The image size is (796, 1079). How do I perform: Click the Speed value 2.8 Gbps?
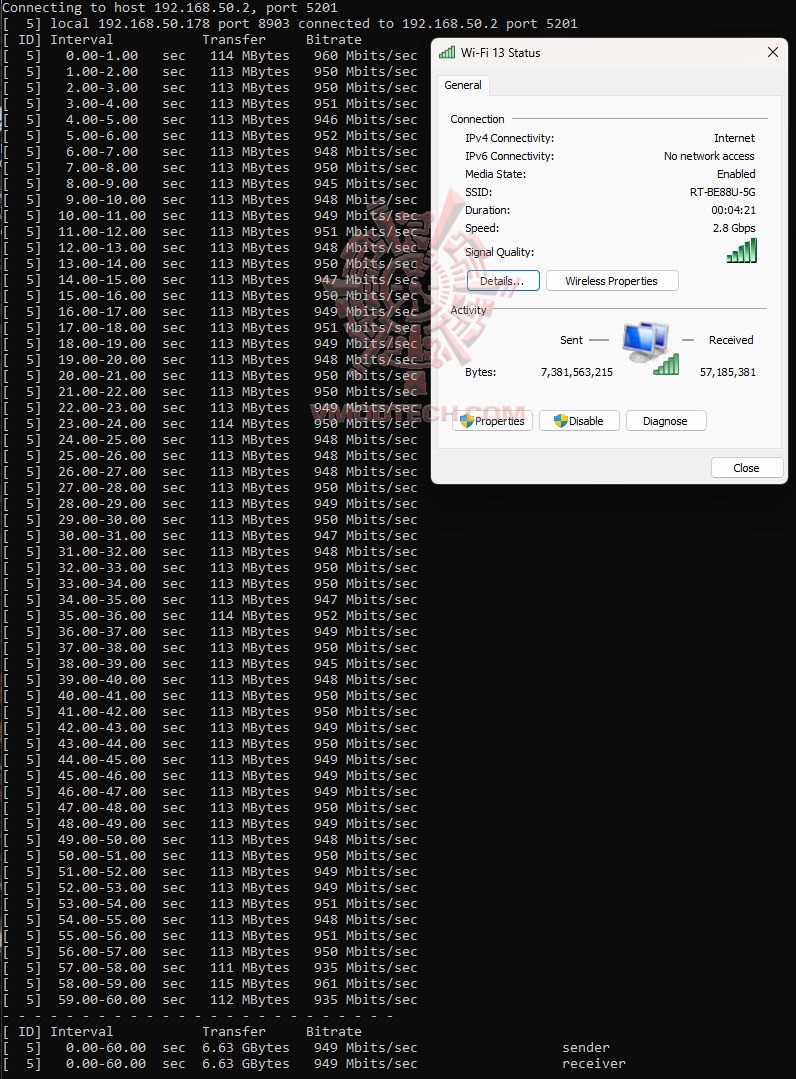734,228
